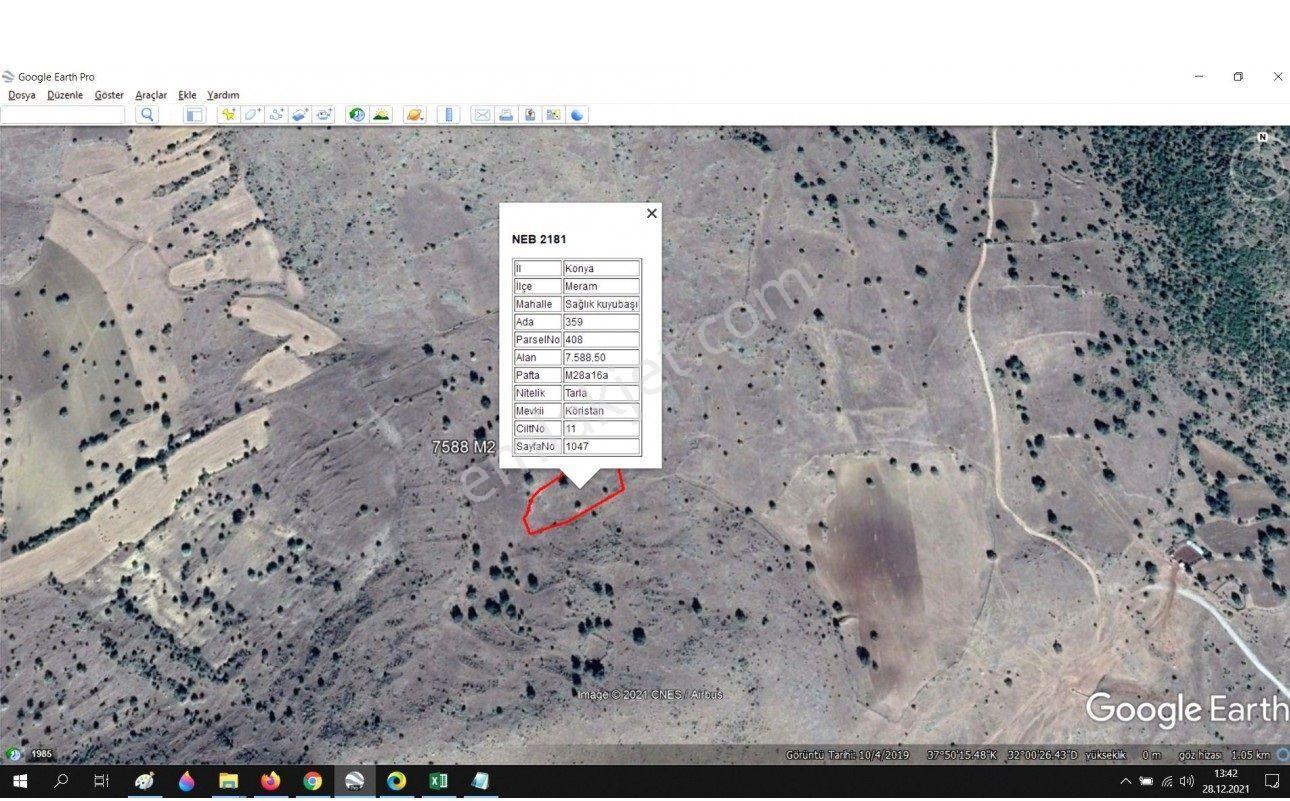The width and height of the screenshot is (1290, 801).
Task: Open the ruler measuring tool
Action: [x=448, y=115]
